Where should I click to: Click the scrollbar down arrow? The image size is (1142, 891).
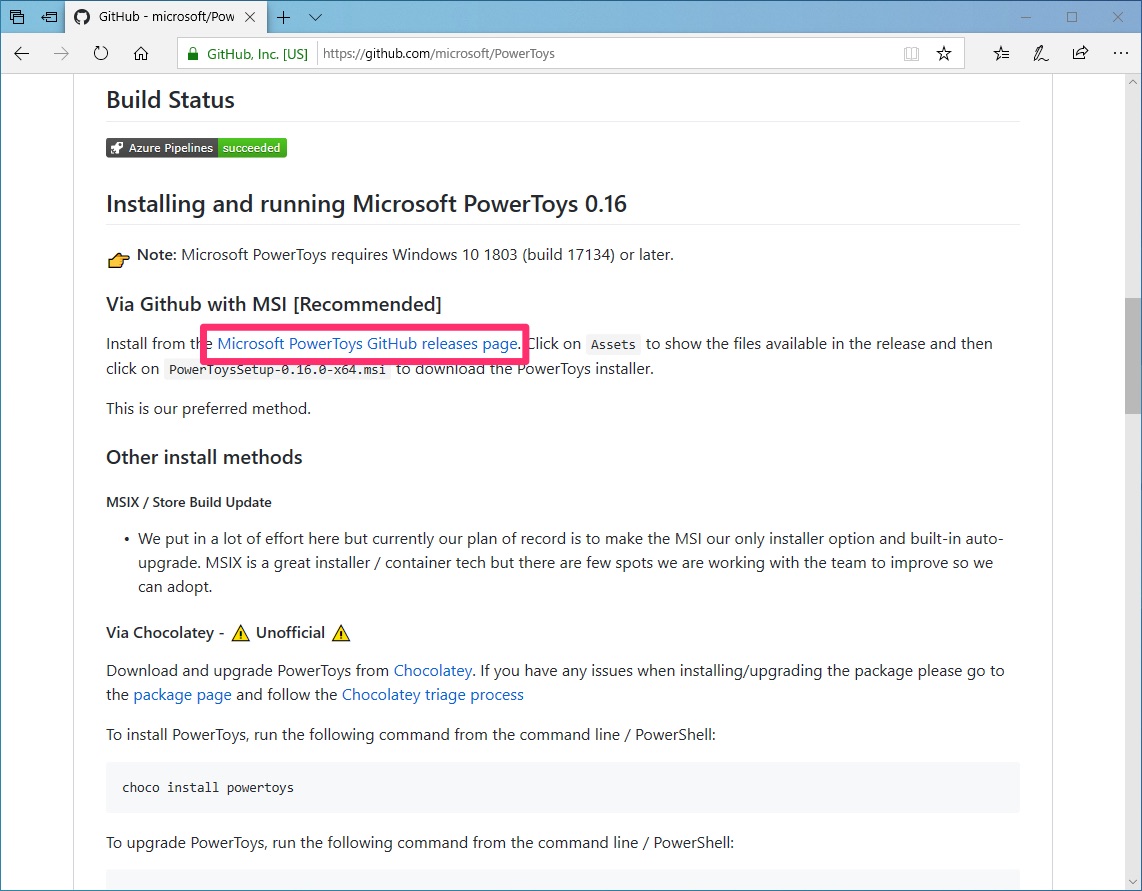[x=1133, y=882]
